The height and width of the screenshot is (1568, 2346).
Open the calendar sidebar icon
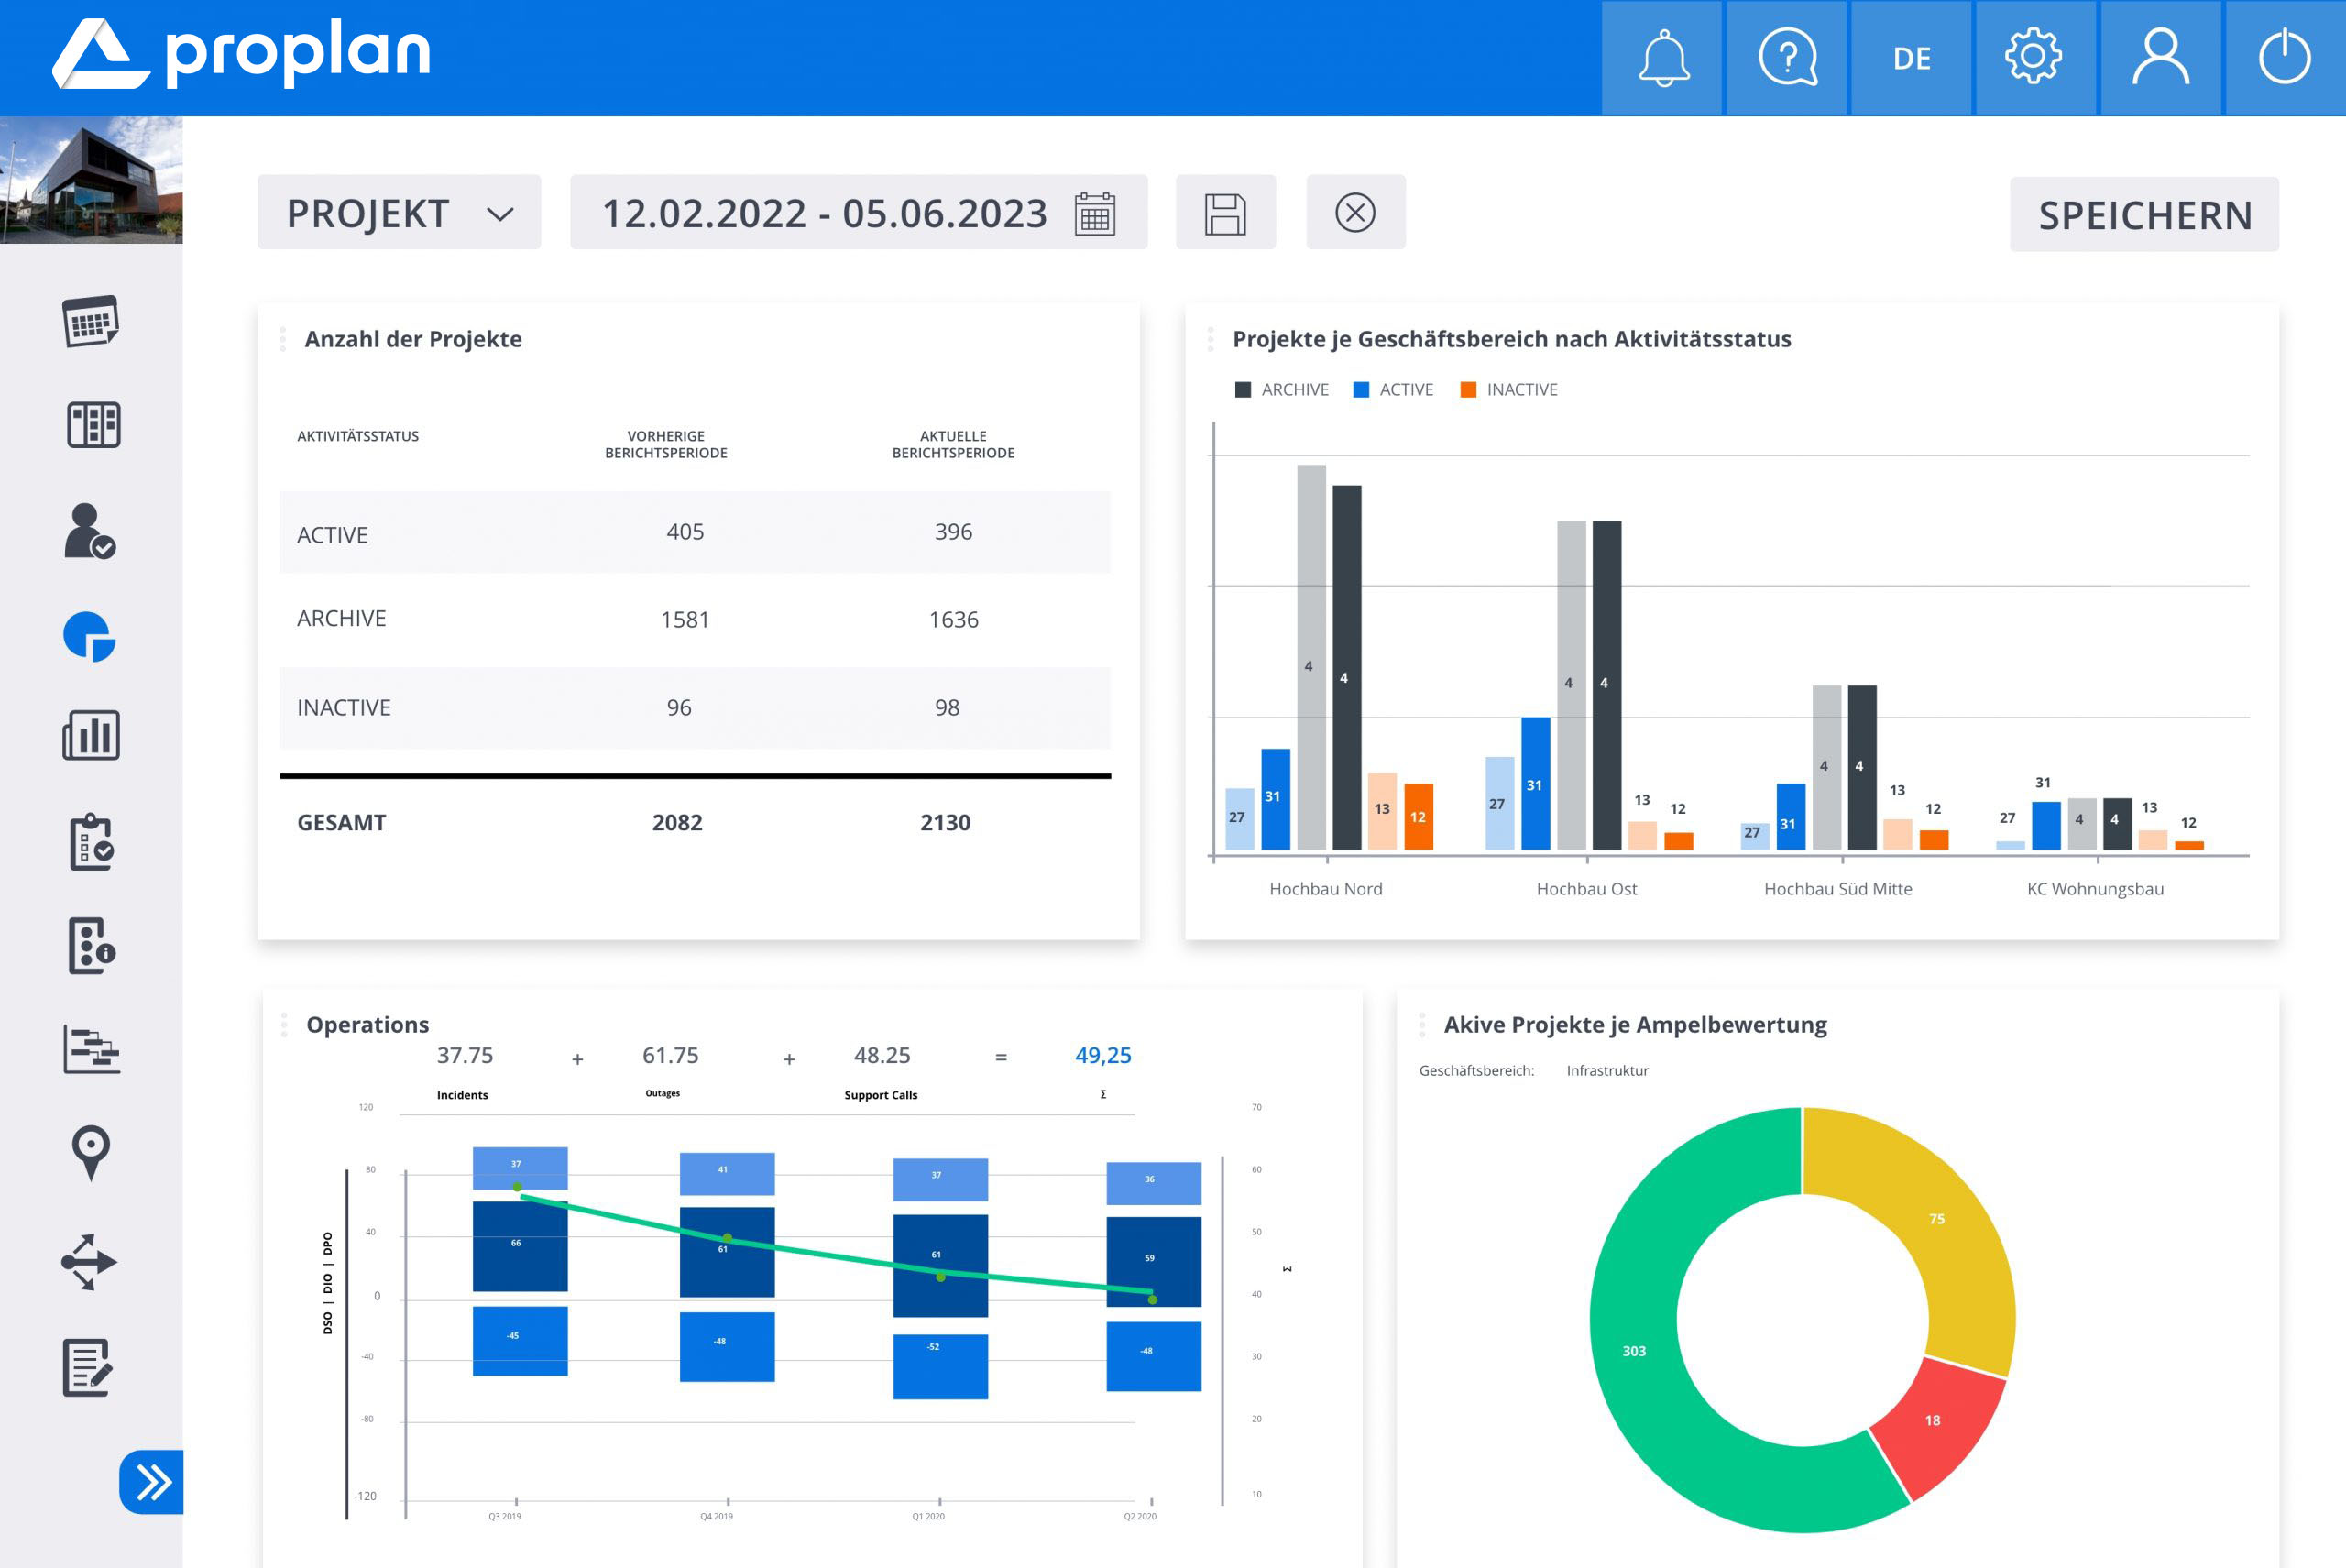(91, 322)
